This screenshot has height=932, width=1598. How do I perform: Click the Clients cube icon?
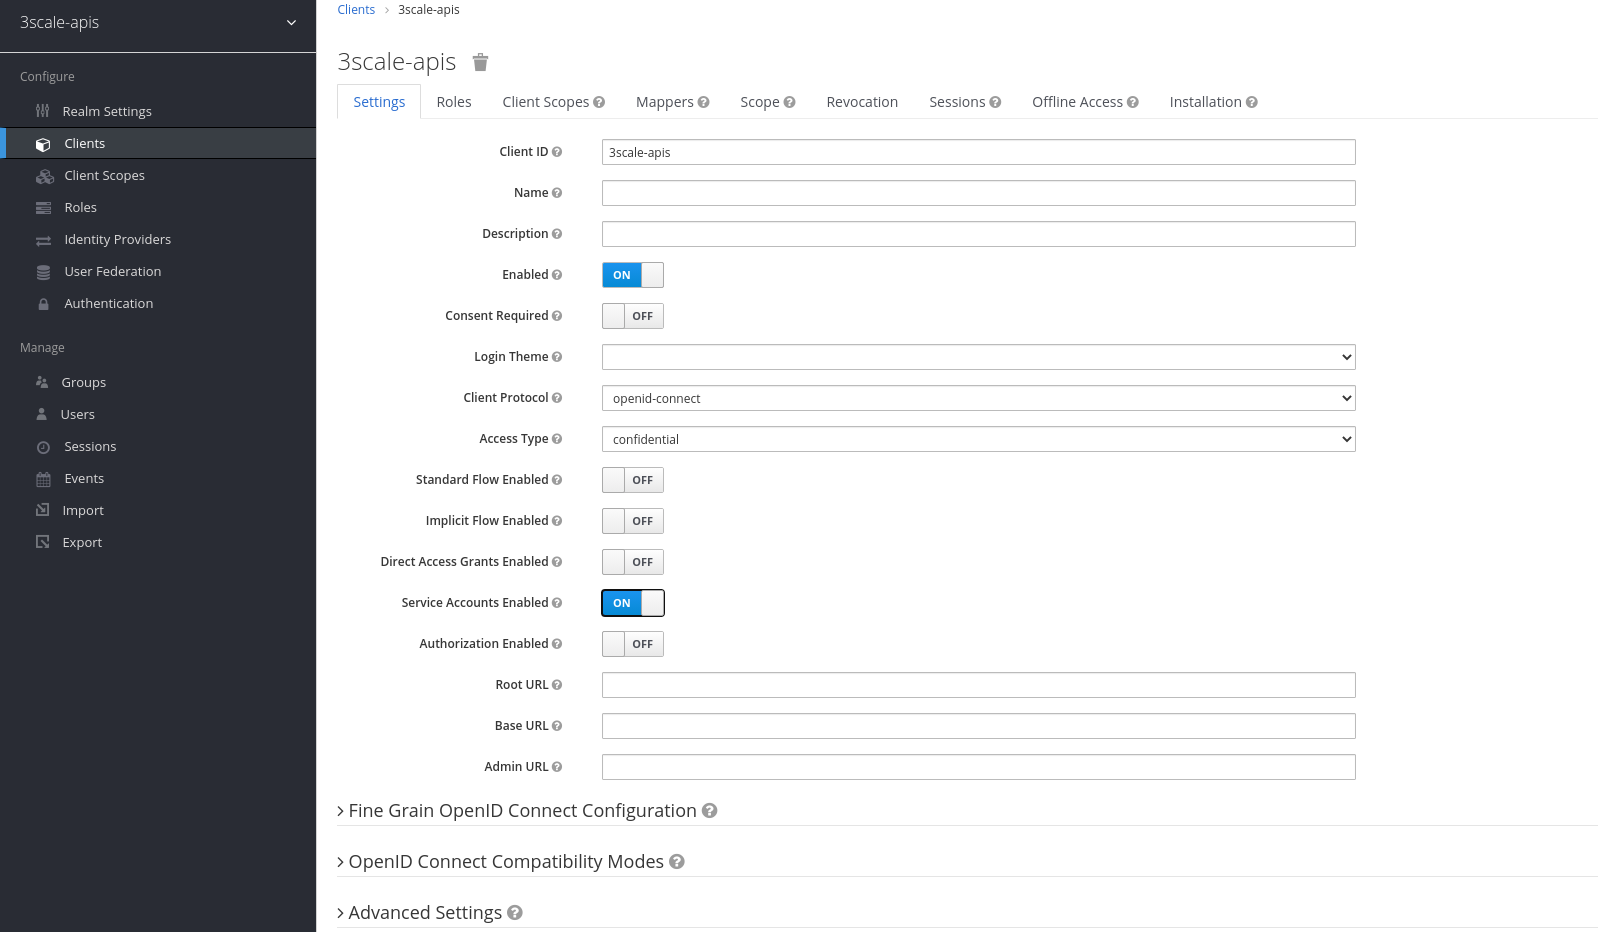(x=43, y=144)
